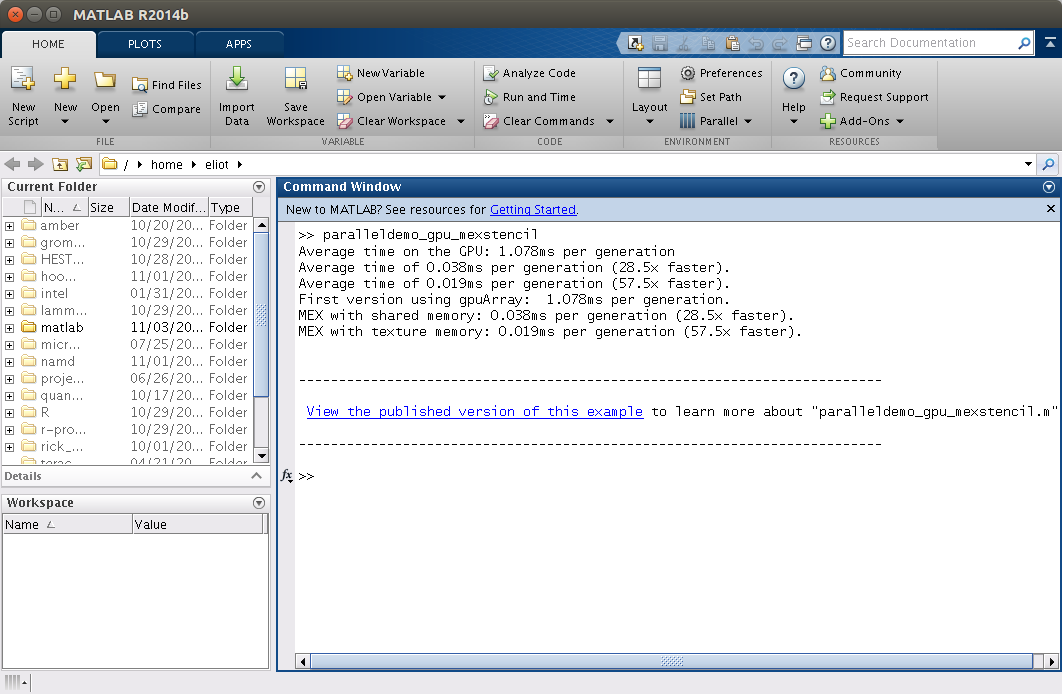Screen dimensions: 1062x694
Task: Go up one folder level
Action: pyautogui.click(x=60, y=164)
